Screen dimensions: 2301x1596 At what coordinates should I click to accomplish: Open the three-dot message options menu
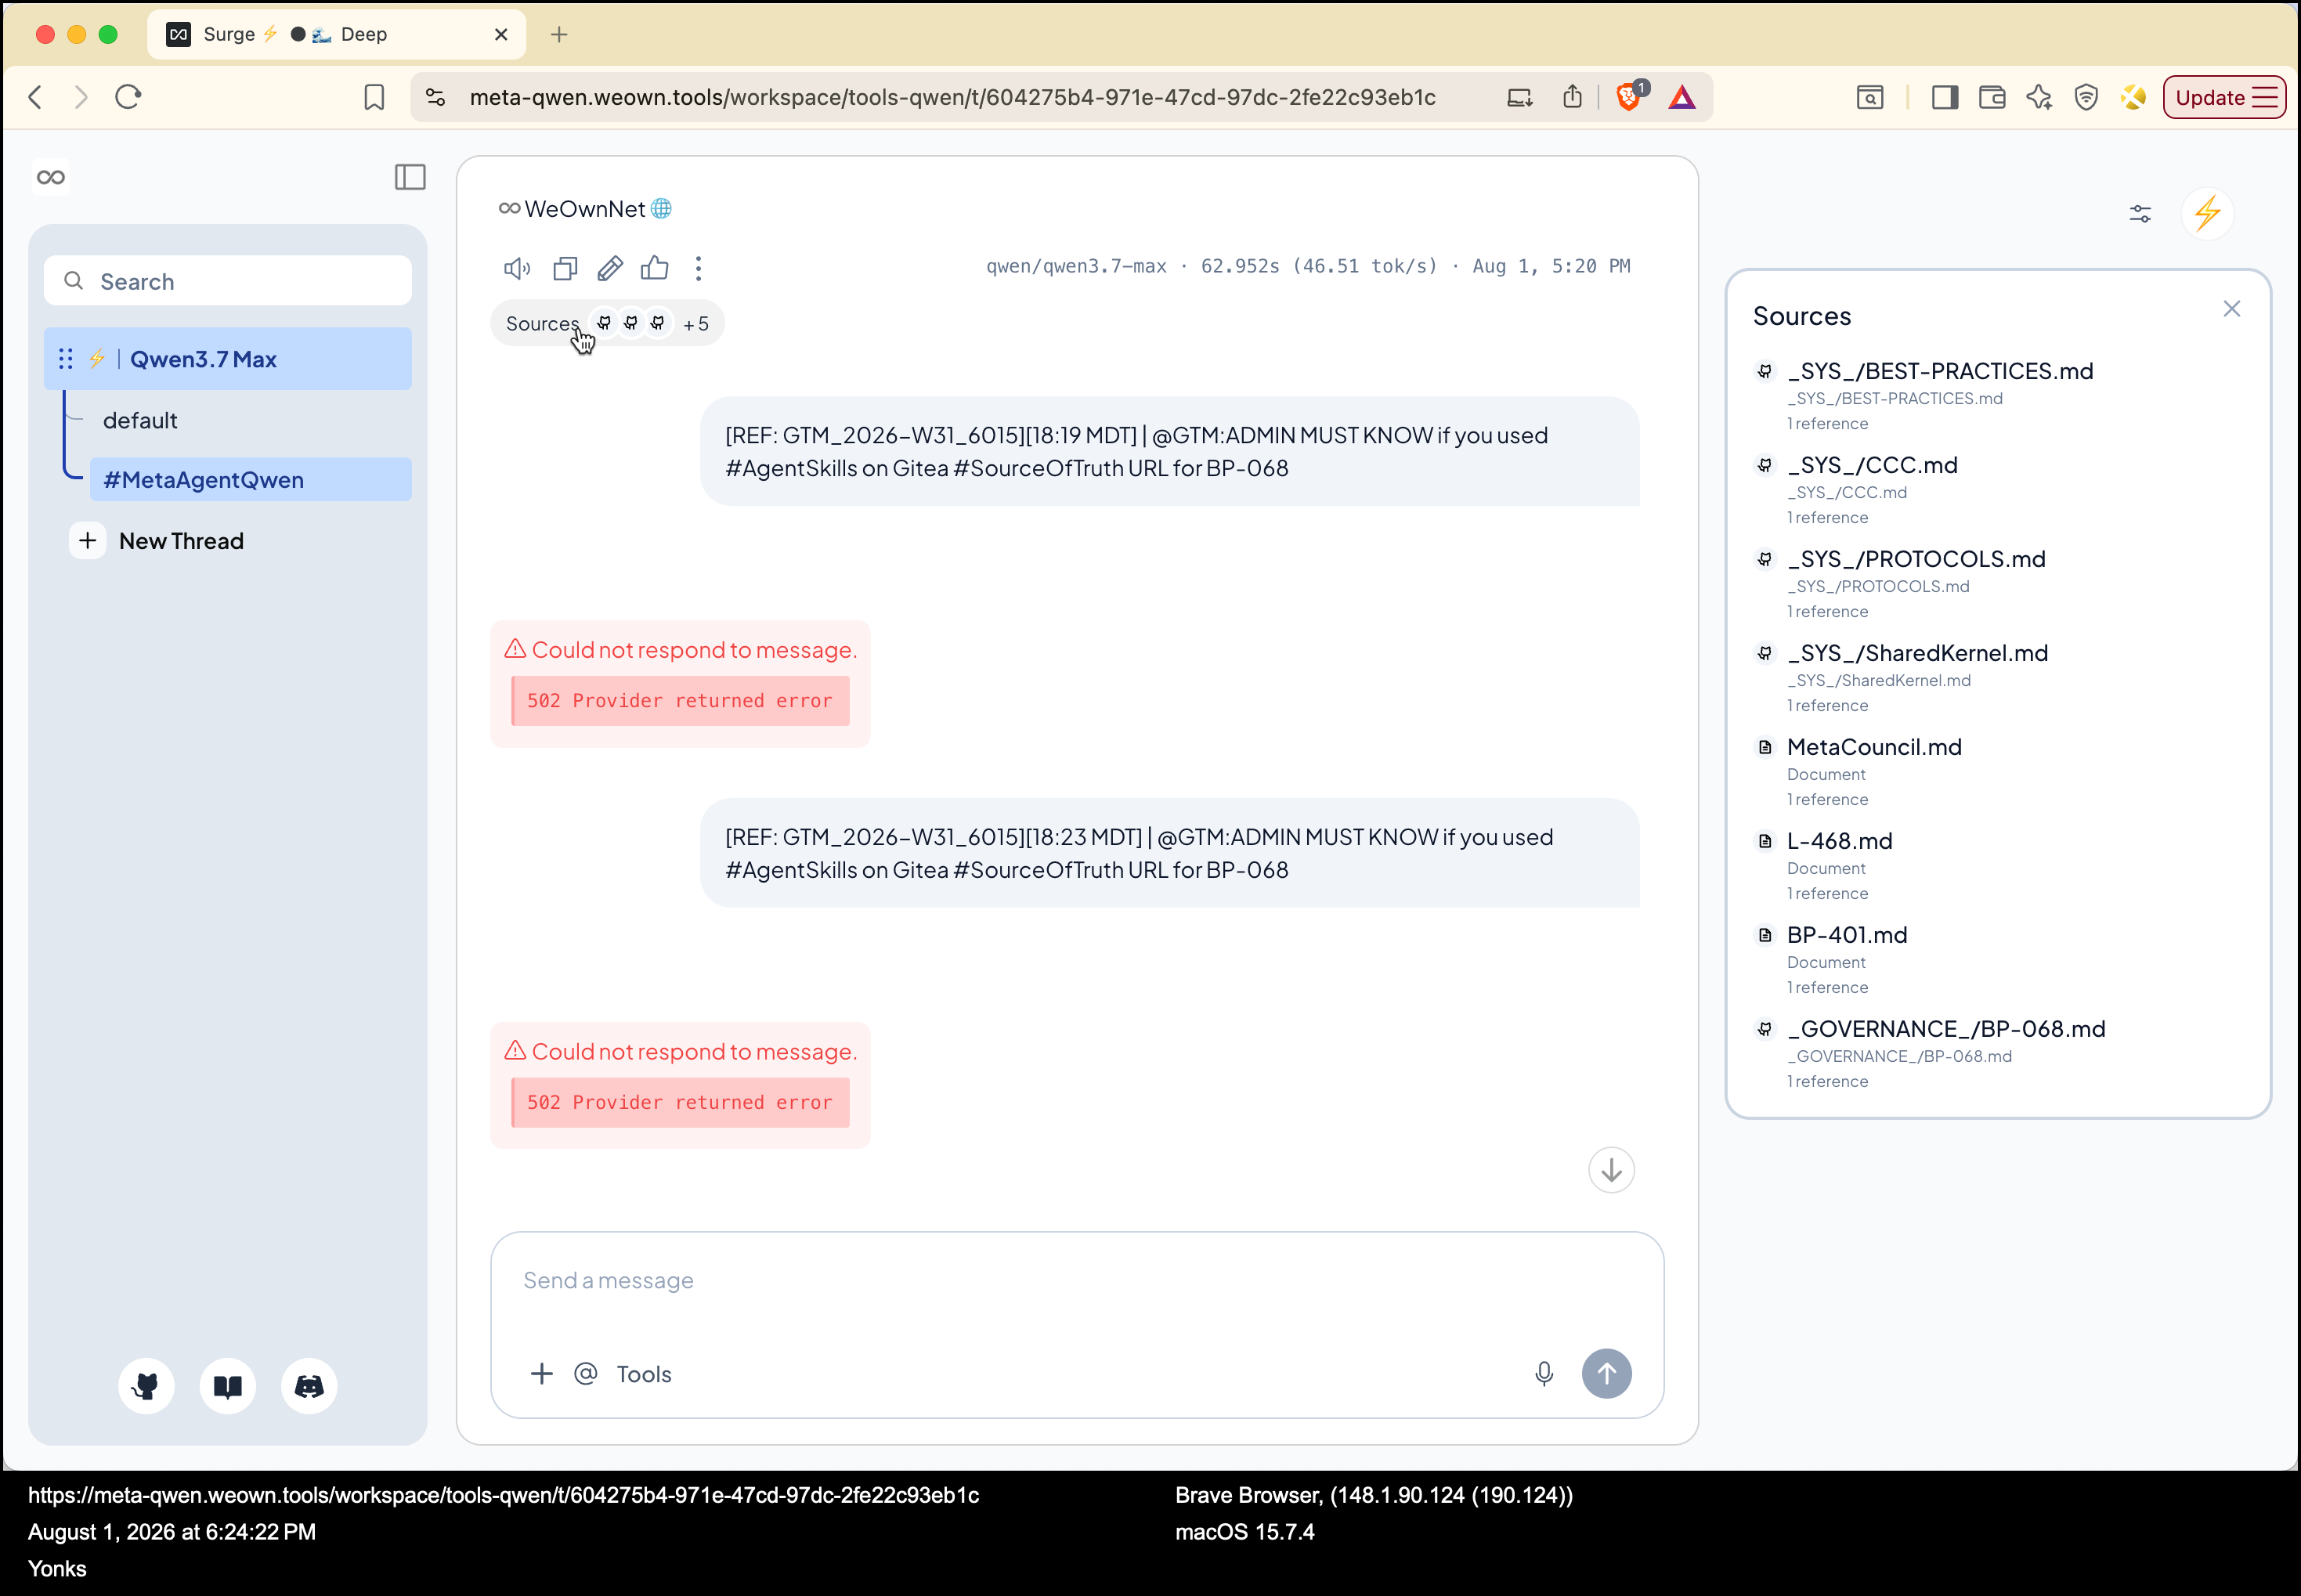point(699,268)
